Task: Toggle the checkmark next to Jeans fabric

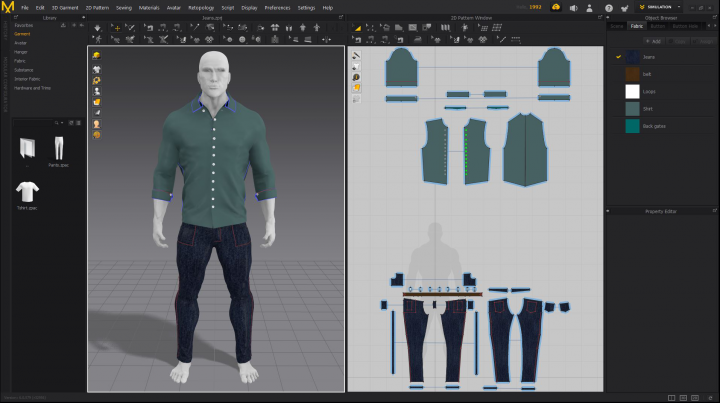Action: click(x=619, y=57)
